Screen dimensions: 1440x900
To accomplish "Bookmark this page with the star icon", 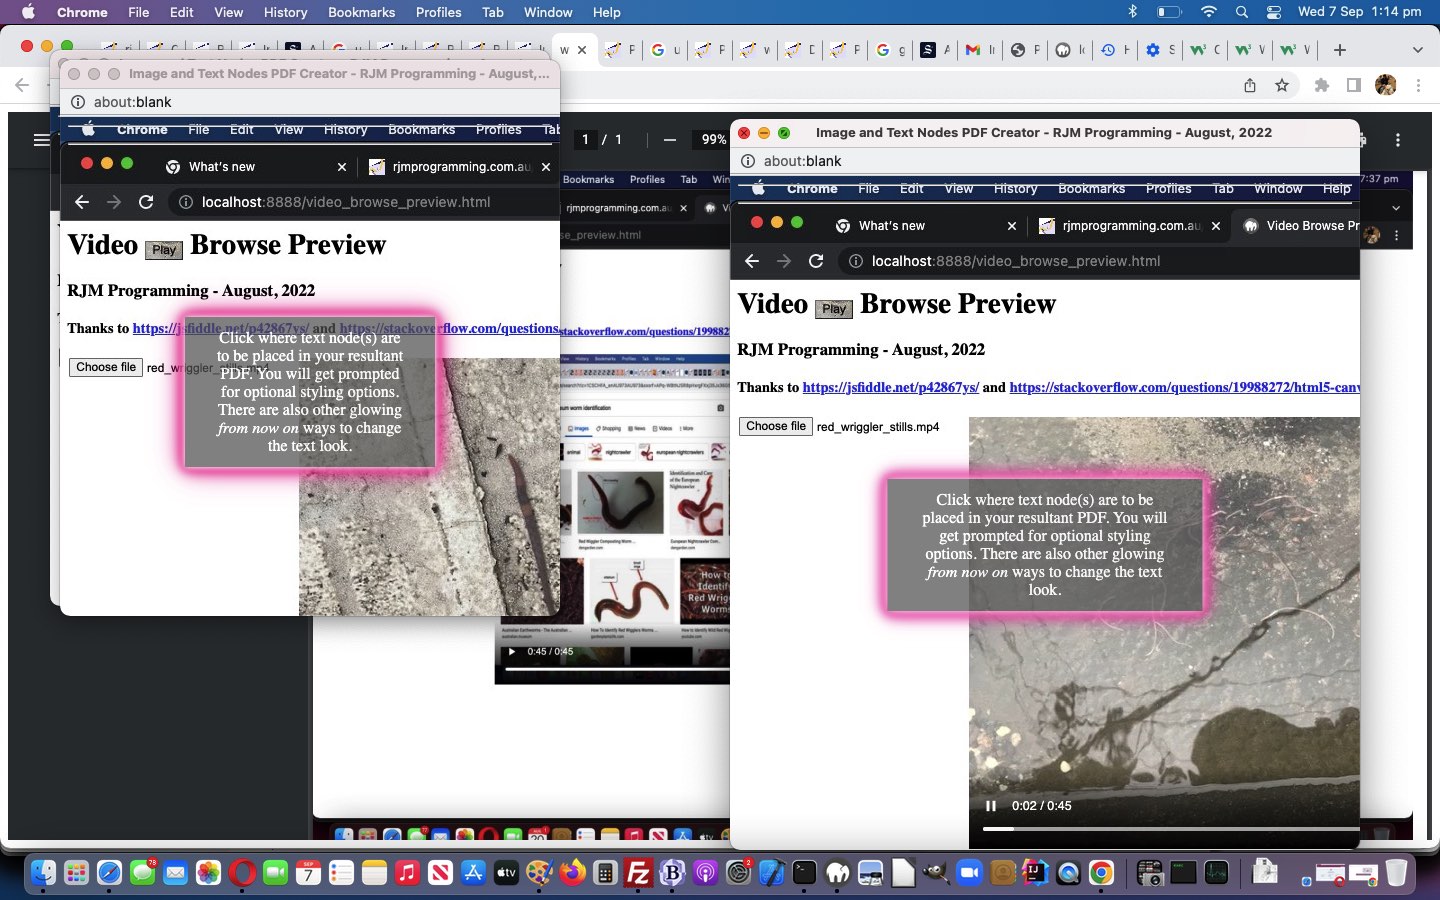I will coord(1282,86).
